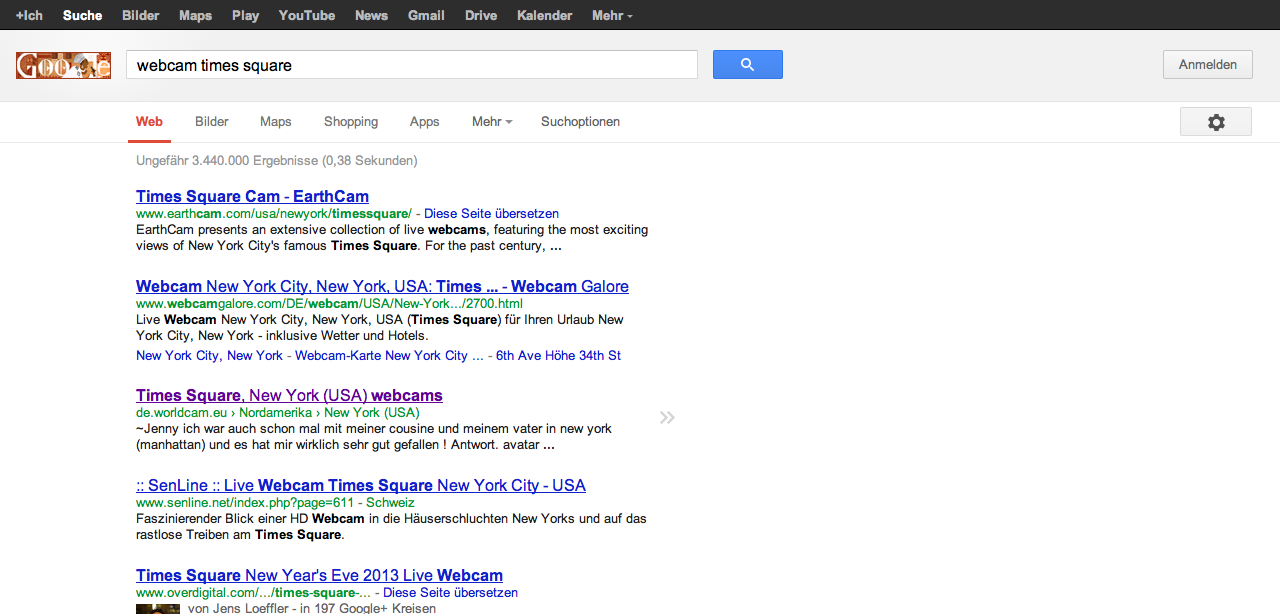
Task: Switch to the Bilder results tab
Action: tap(212, 122)
